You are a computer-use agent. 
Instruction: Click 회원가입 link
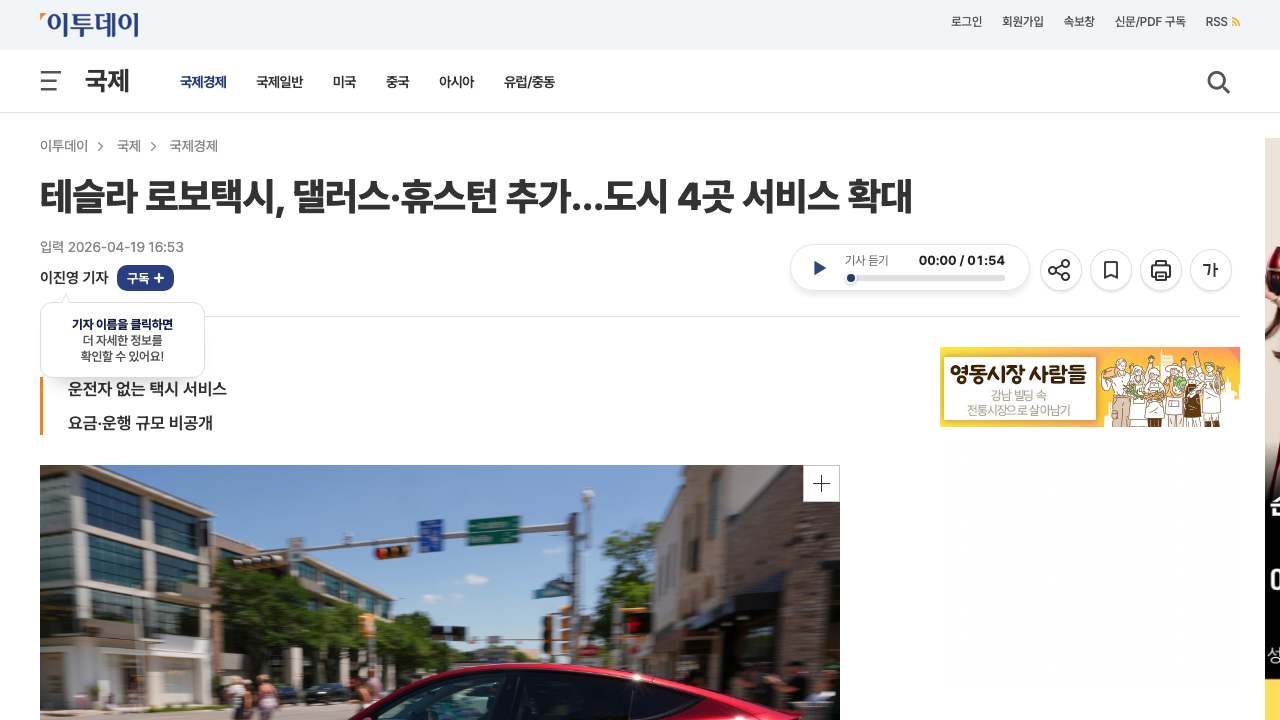[x=1023, y=22]
